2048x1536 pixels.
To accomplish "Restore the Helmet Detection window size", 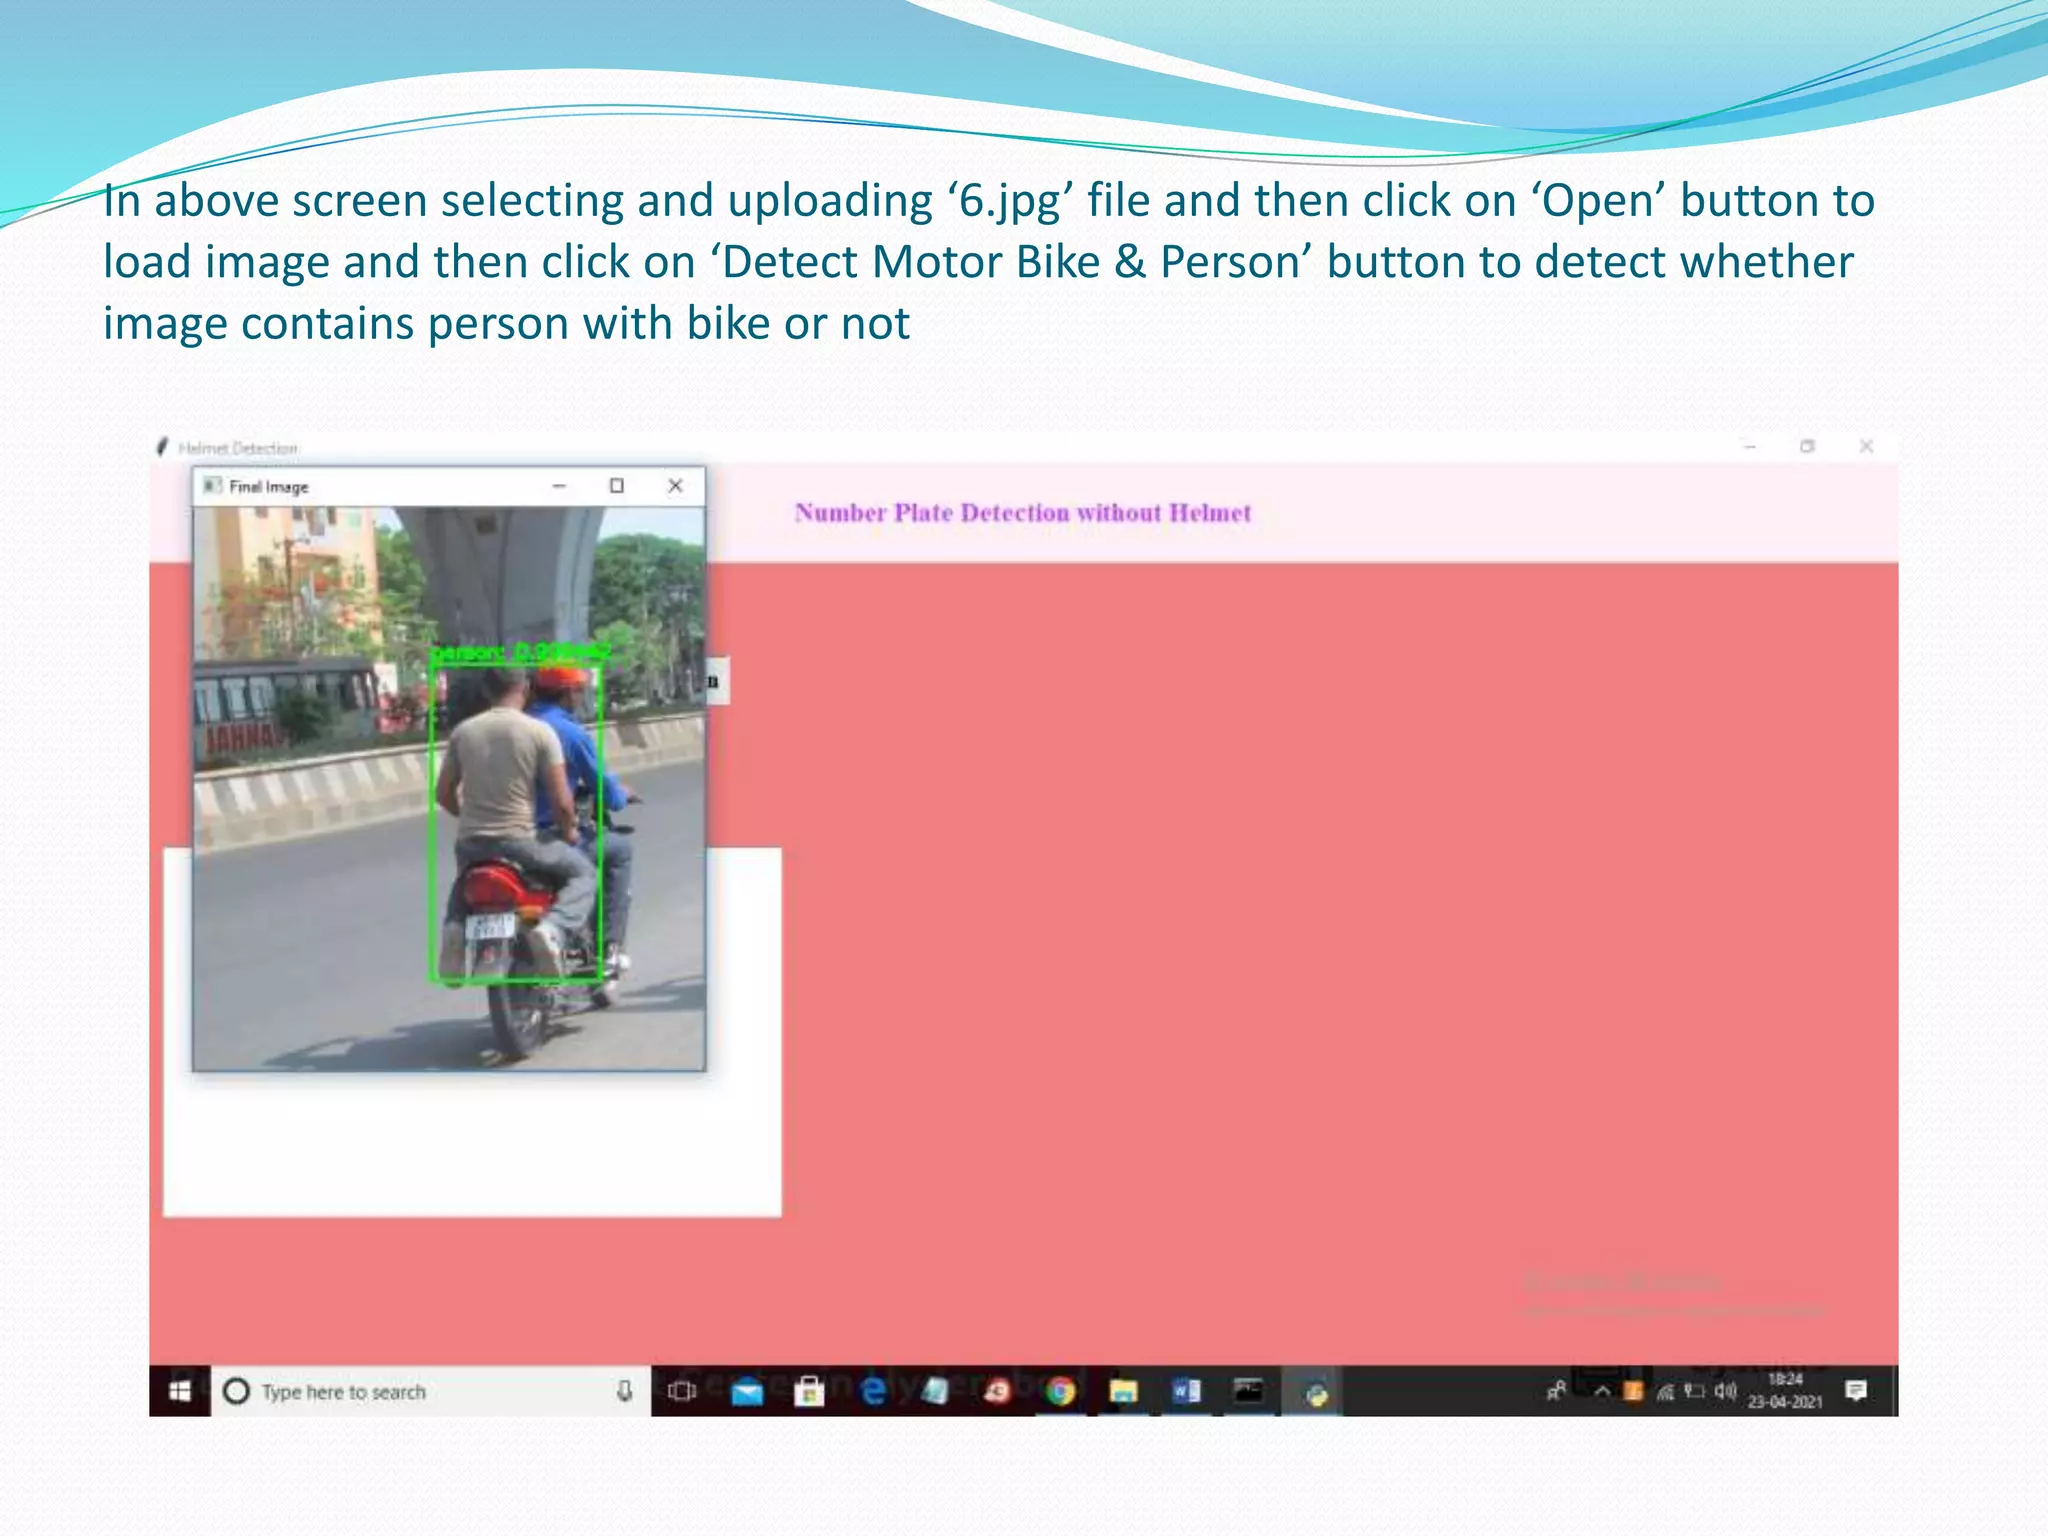I will pyautogui.click(x=1807, y=446).
